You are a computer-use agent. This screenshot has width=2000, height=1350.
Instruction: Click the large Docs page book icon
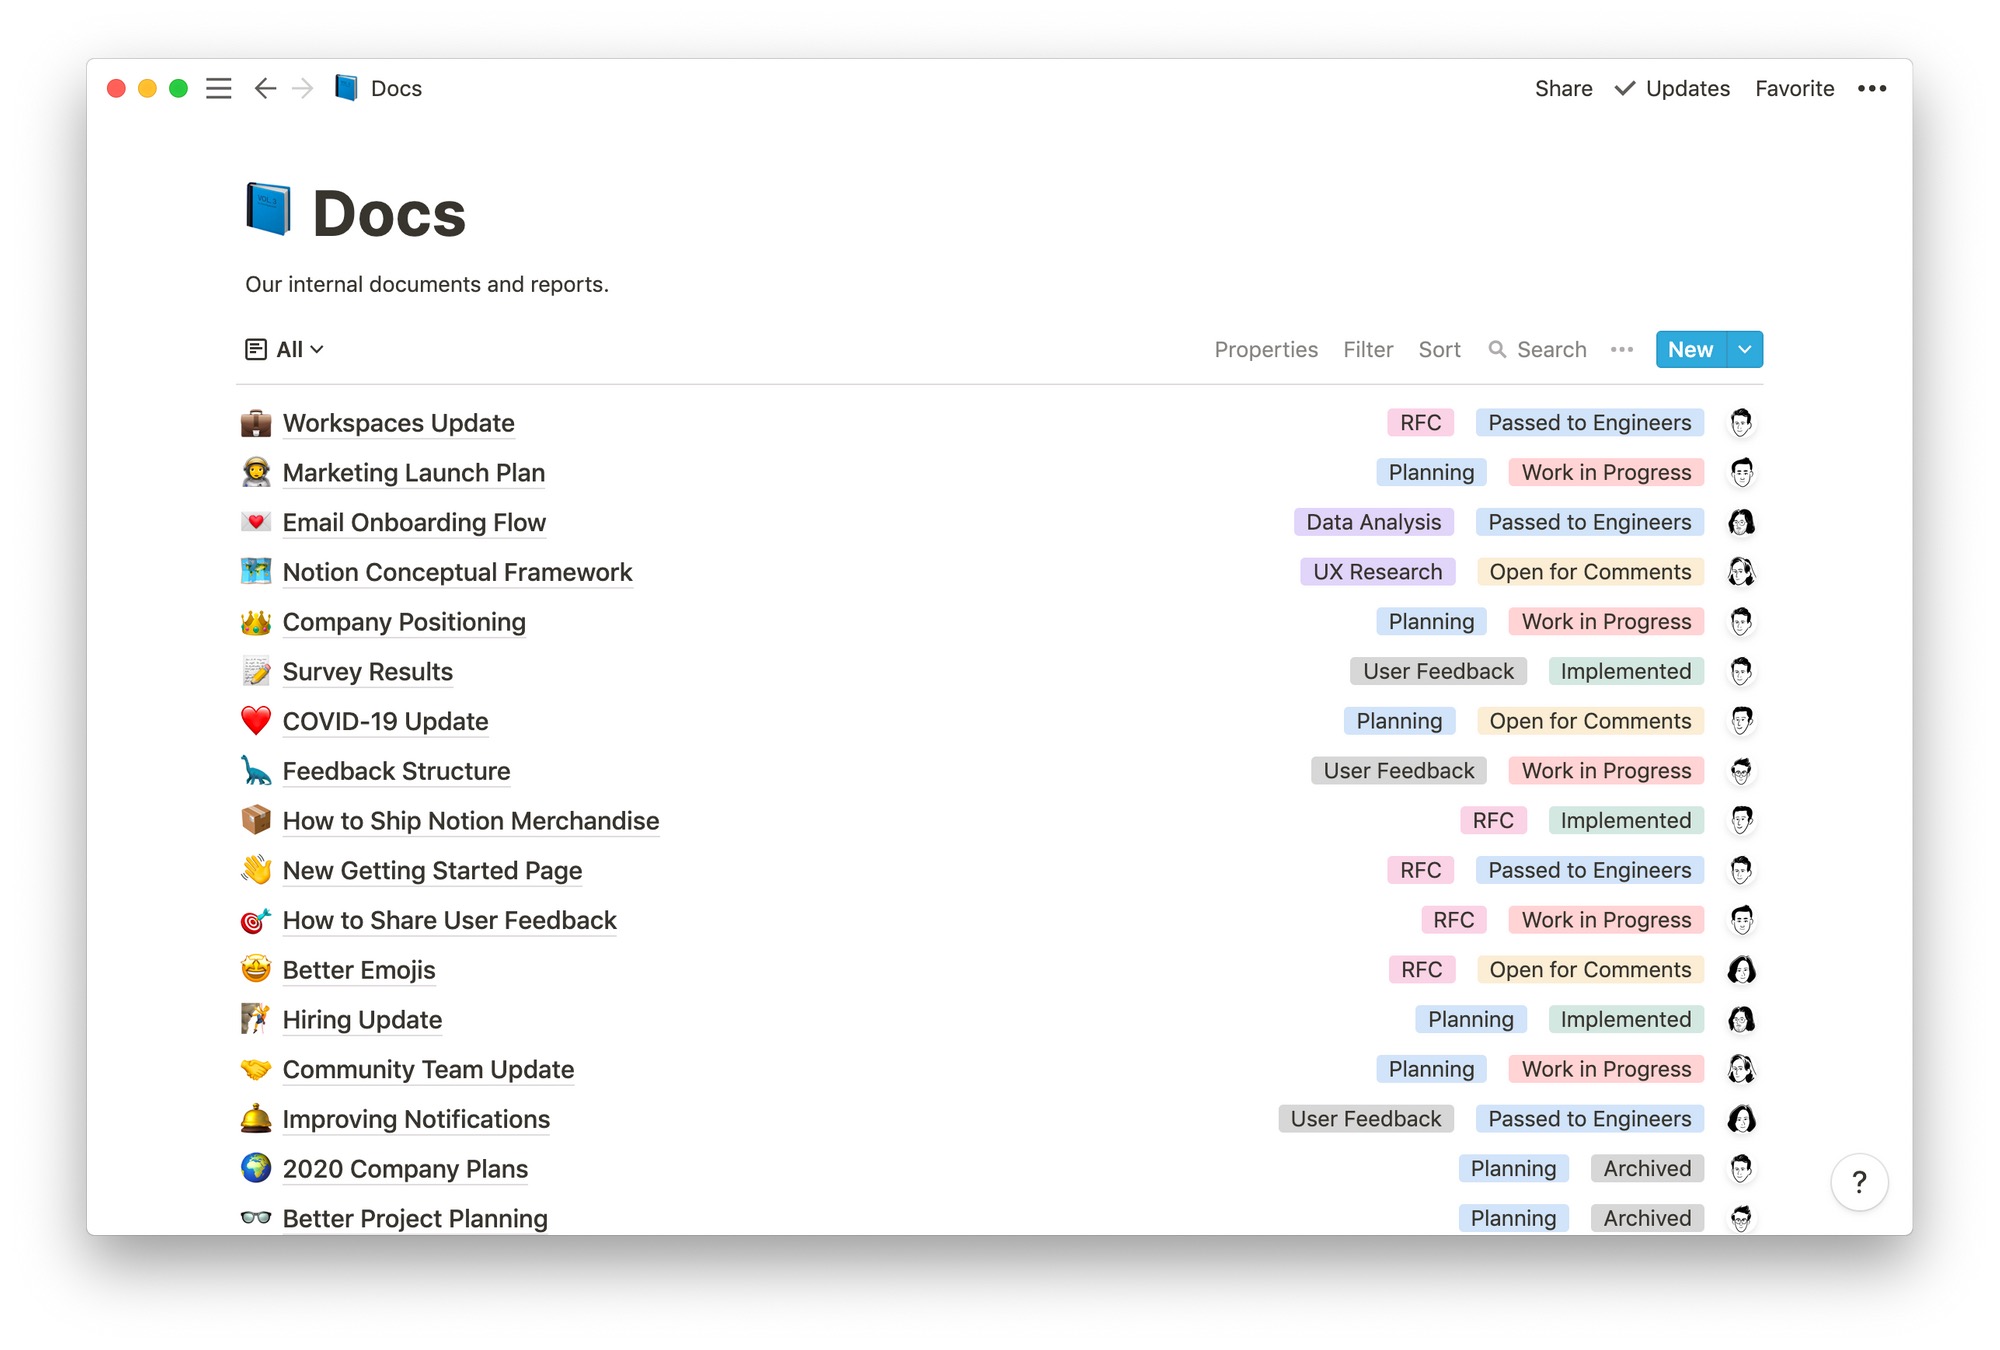click(269, 210)
